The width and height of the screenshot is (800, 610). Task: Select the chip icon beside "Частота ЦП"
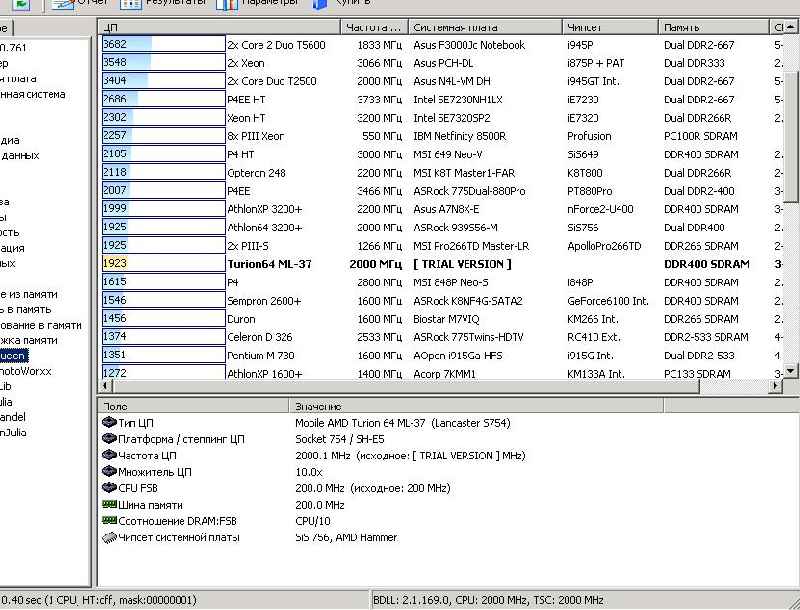click(109, 455)
